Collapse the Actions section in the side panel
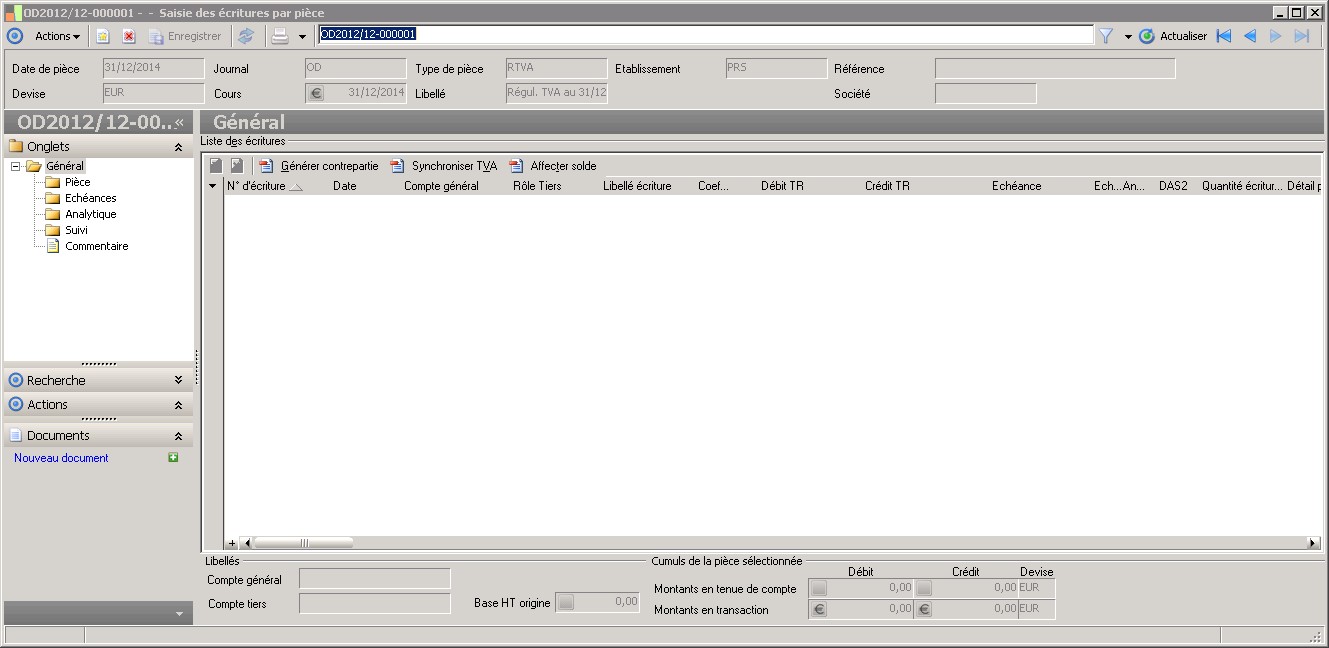The height and width of the screenshot is (648, 1329). [x=178, y=405]
